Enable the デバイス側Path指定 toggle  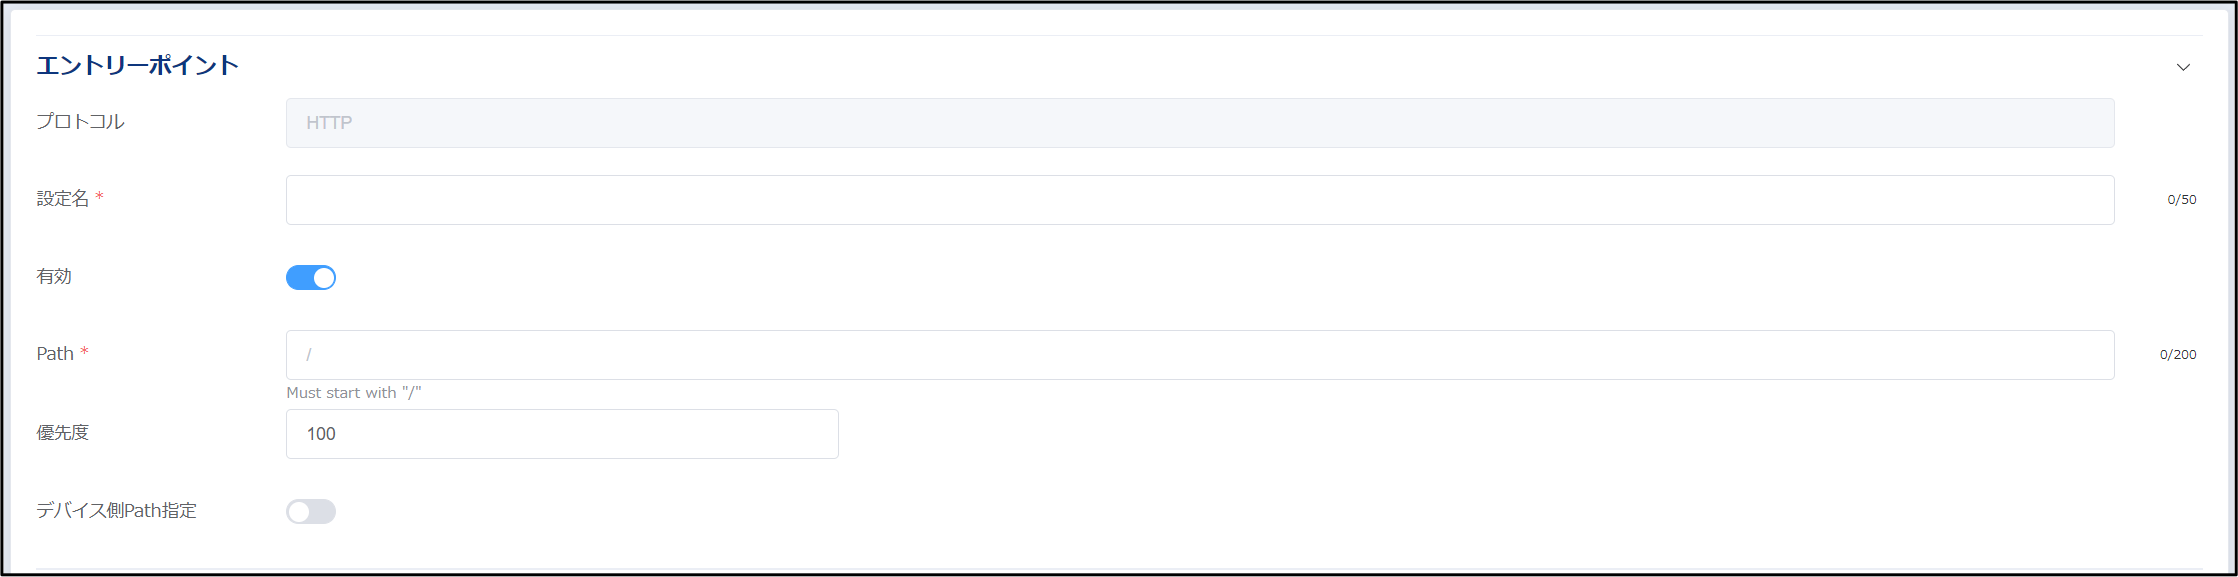point(311,512)
